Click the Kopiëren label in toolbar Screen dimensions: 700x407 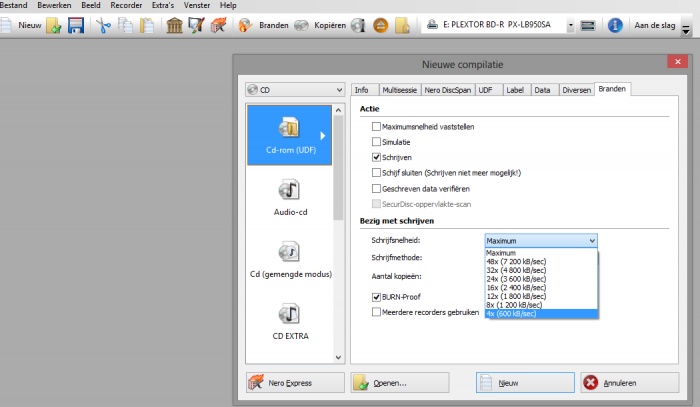click(x=330, y=25)
